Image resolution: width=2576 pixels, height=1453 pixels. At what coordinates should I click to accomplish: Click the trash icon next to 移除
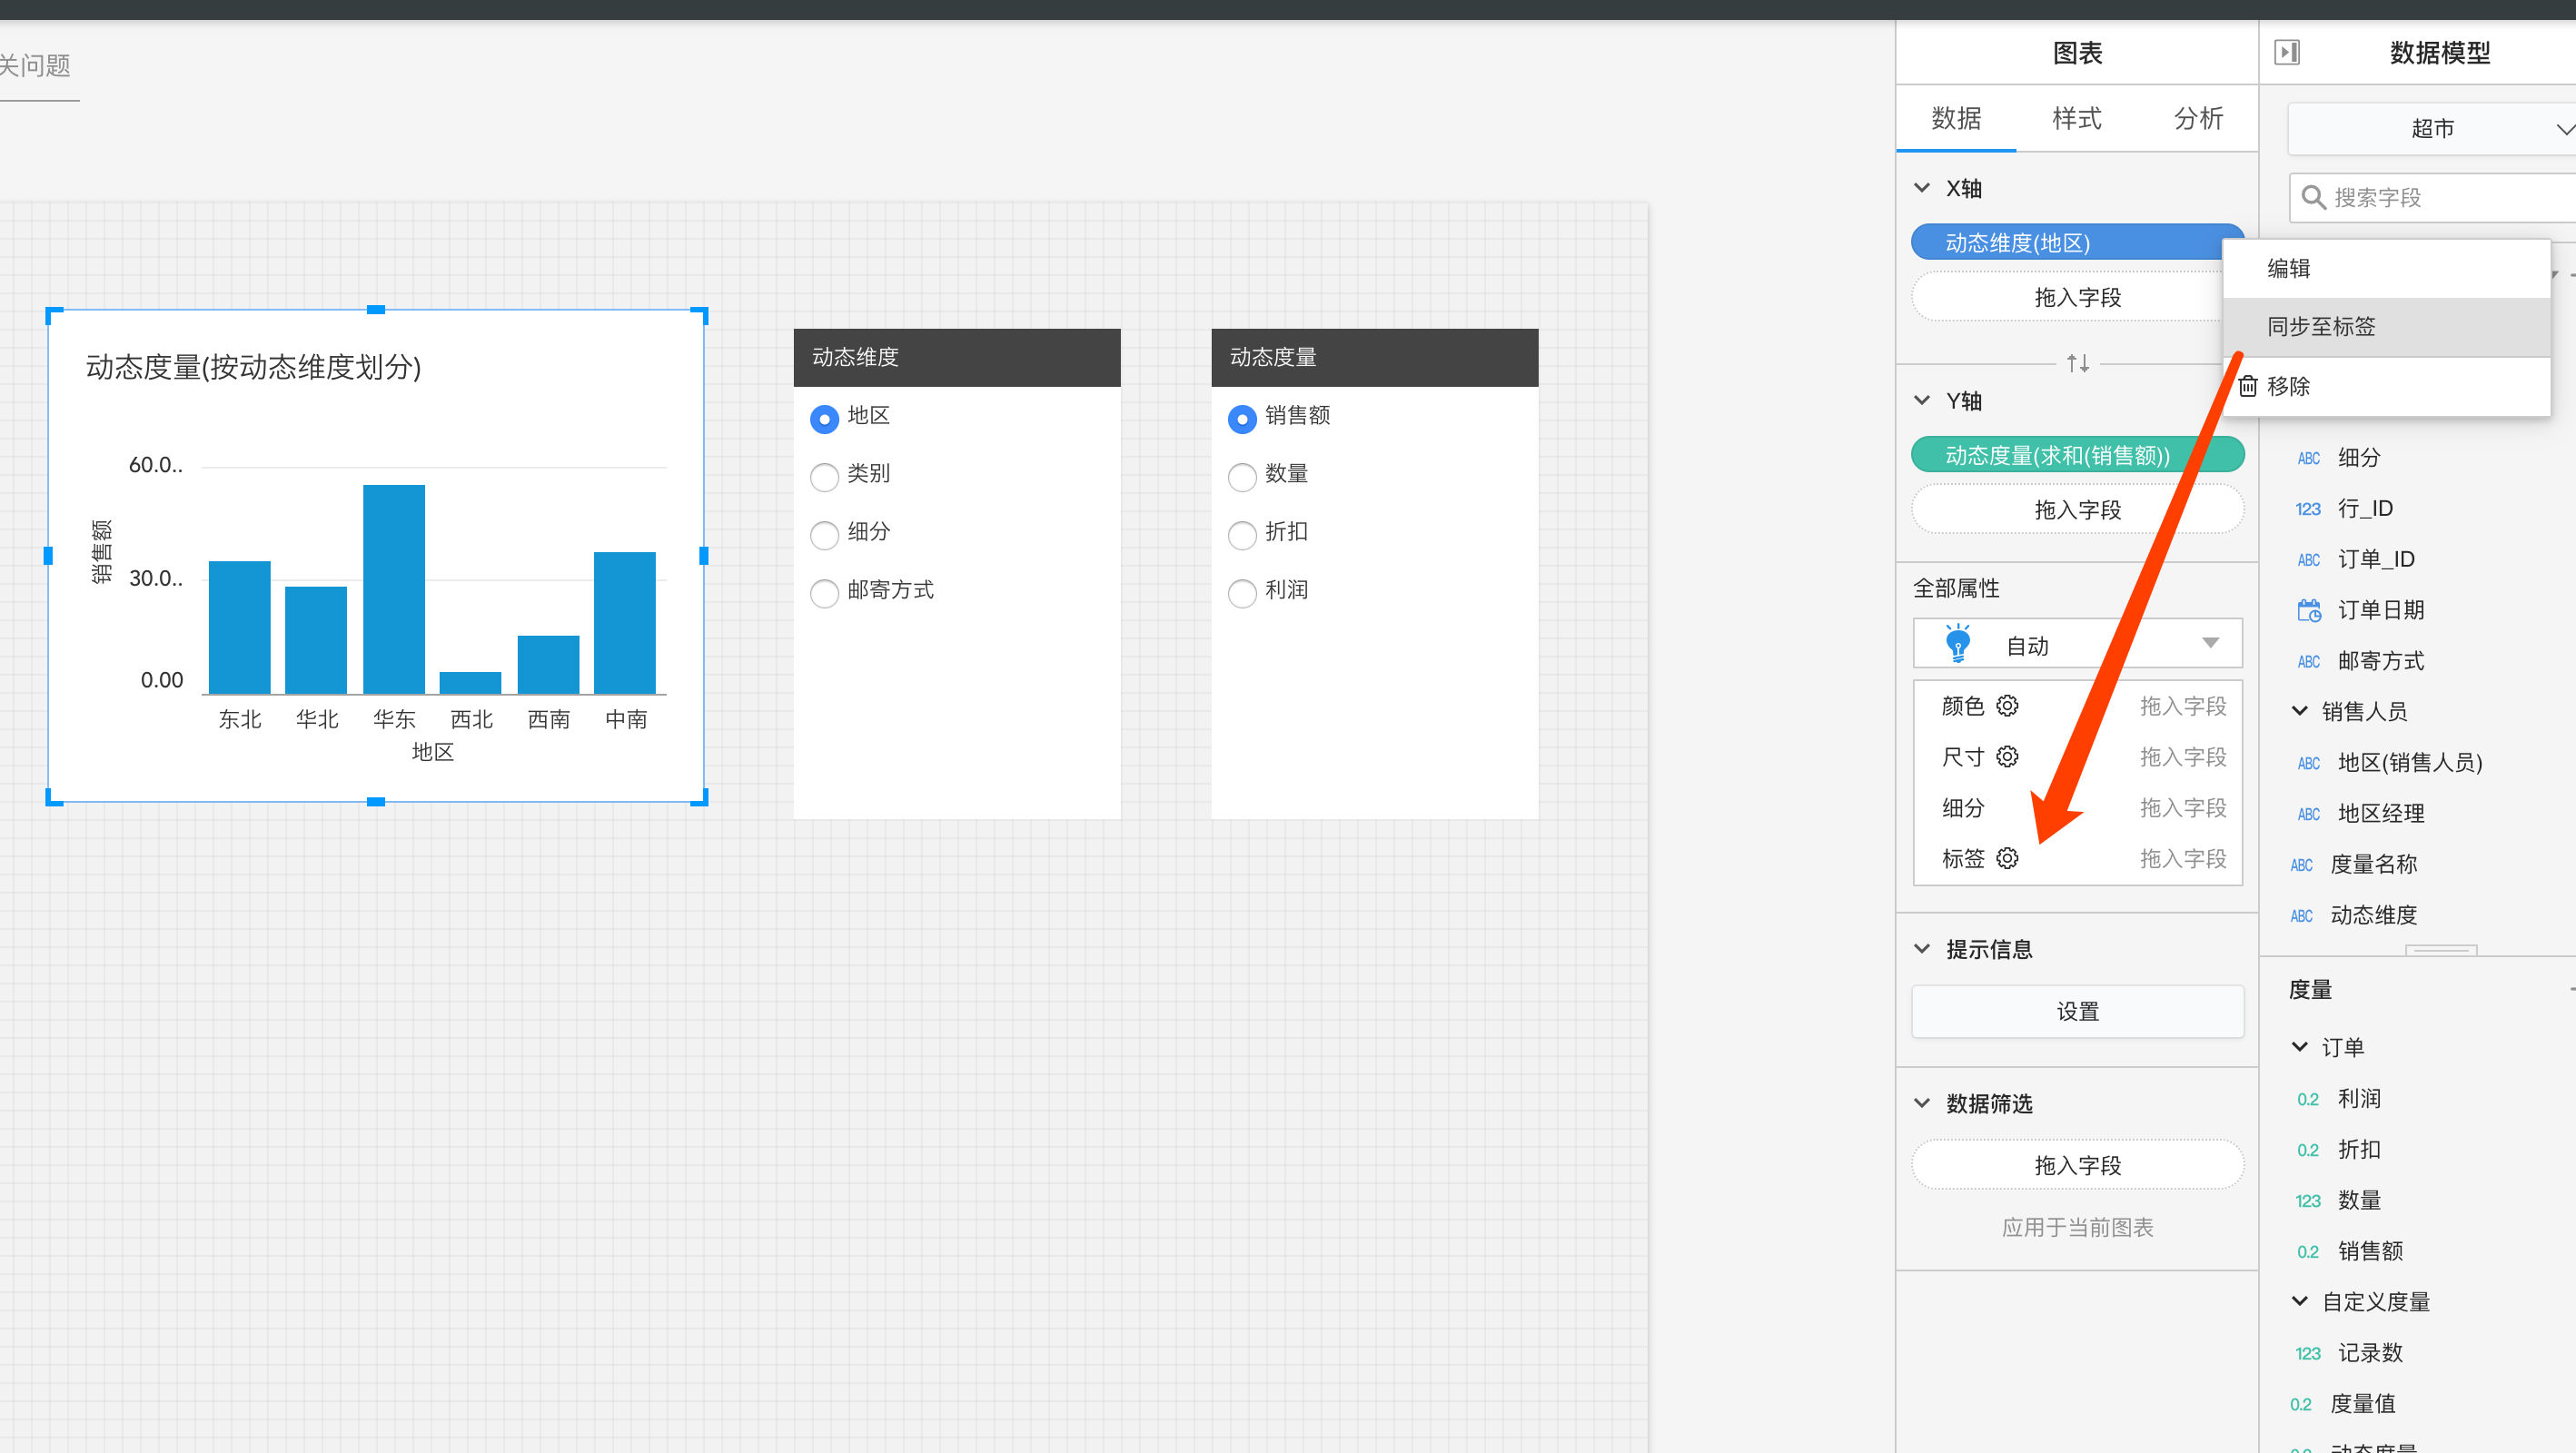pyautogui.click(x=2248, y=386)
